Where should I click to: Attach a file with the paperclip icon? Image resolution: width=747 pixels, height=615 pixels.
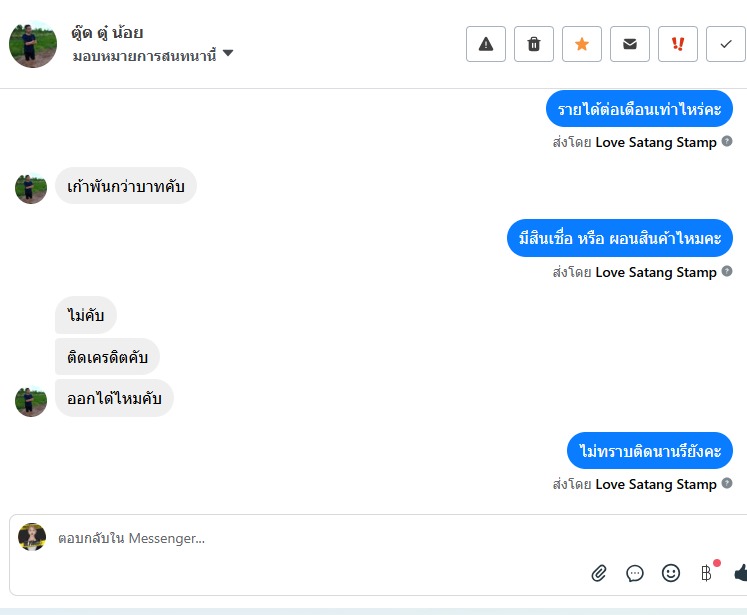click(599, 573)
